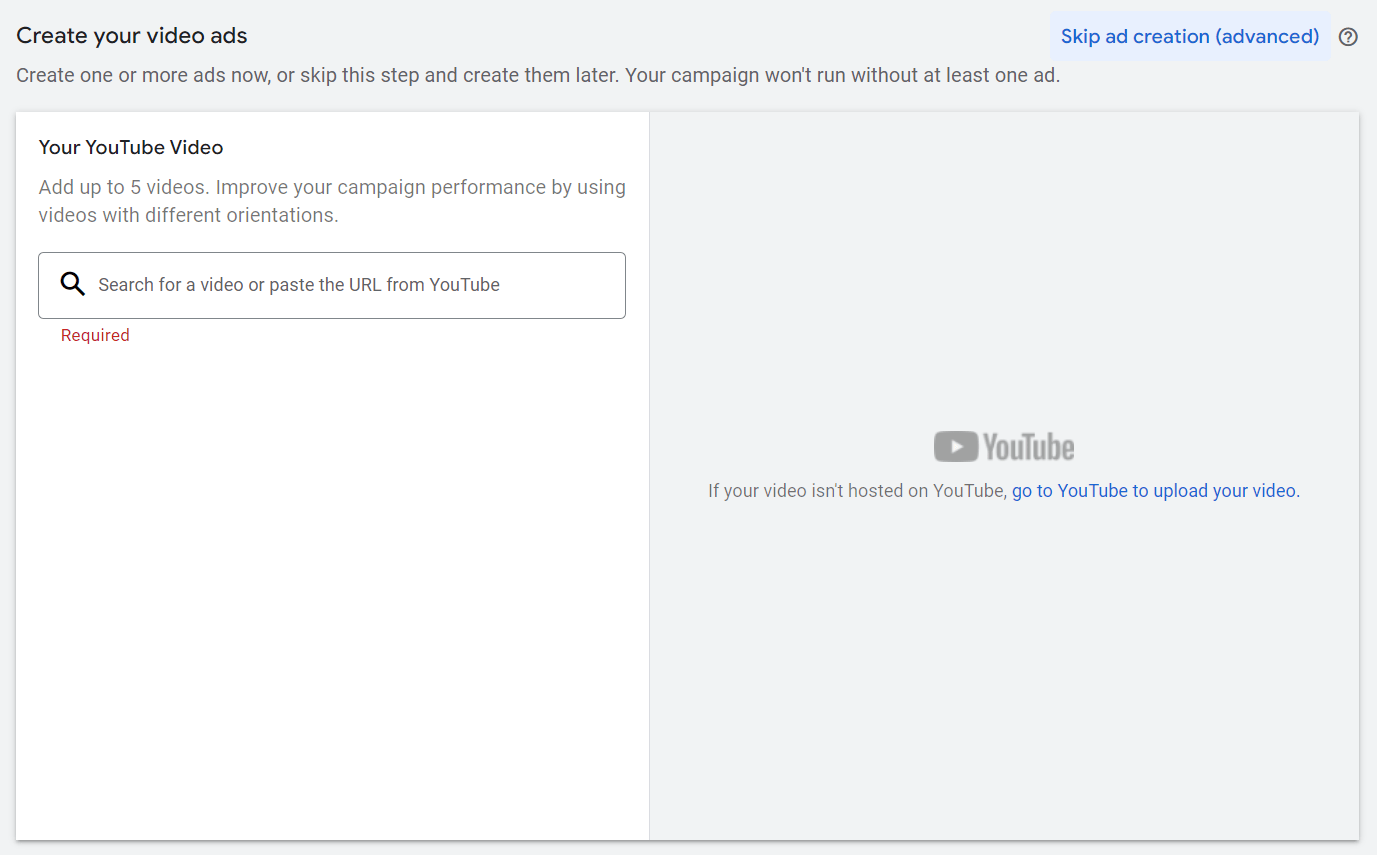Tap the search glass before the placeholder text

72,284
